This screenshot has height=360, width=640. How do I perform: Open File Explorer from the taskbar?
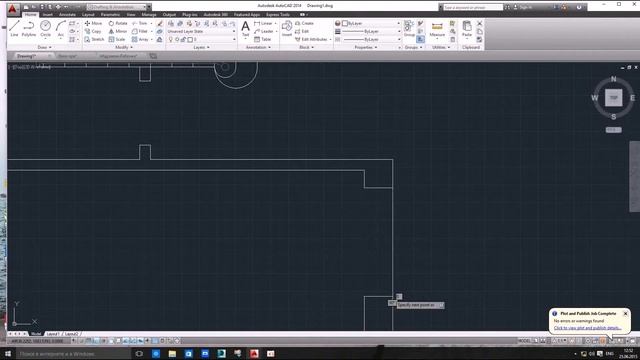pyautogui.click(x=172, y=353)
